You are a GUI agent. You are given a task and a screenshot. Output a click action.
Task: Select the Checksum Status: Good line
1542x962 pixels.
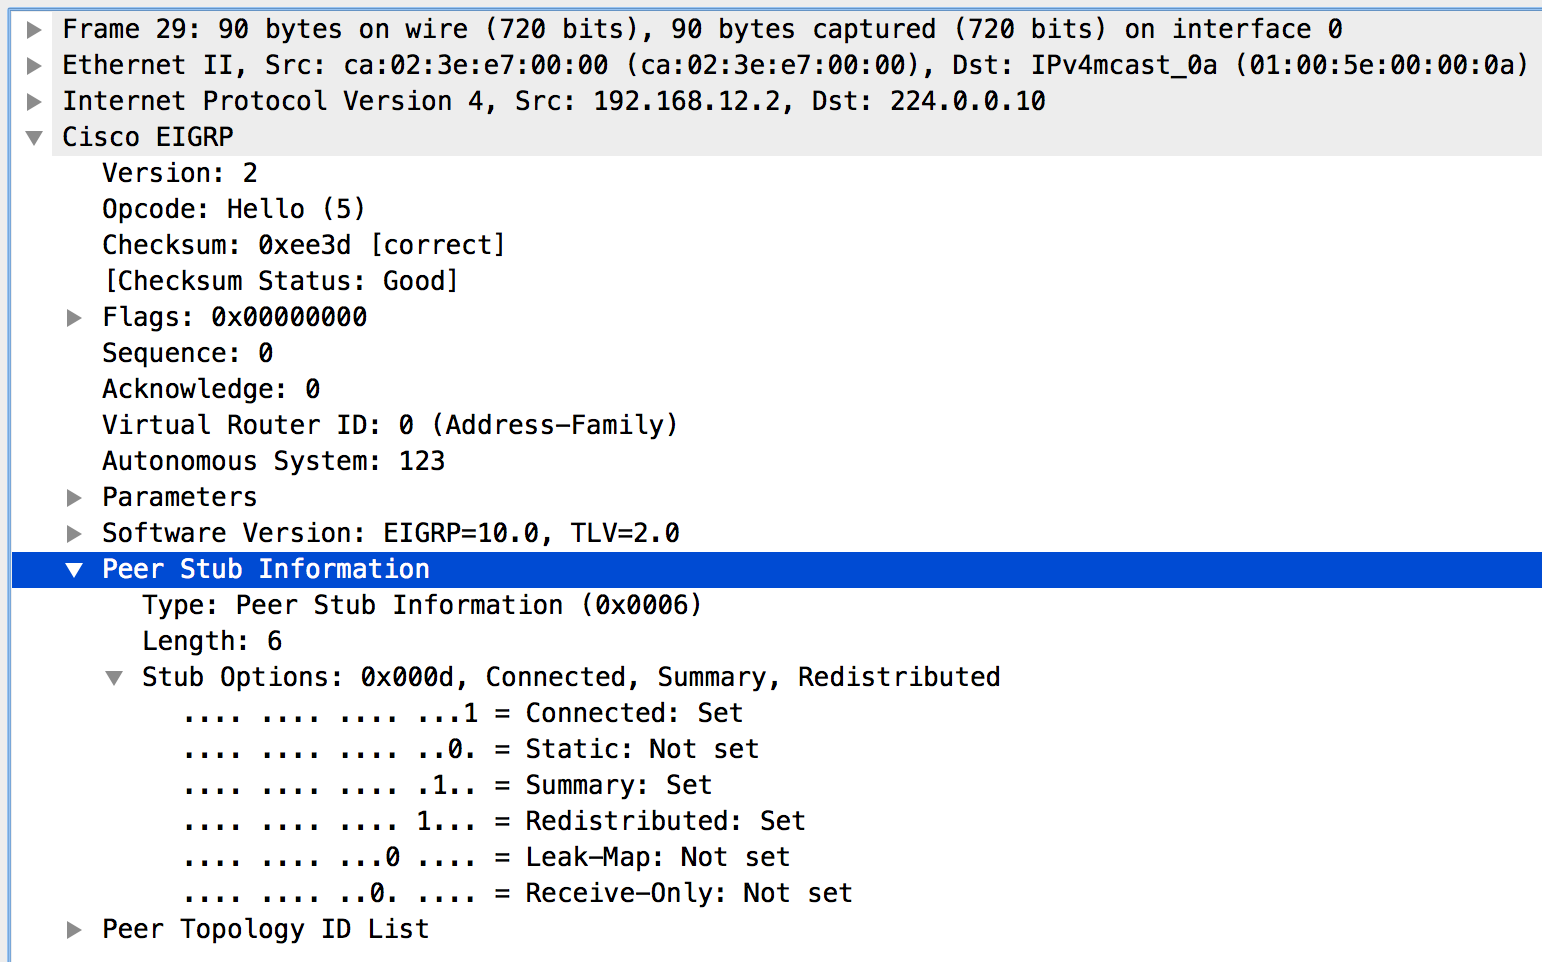coord(280,281)
